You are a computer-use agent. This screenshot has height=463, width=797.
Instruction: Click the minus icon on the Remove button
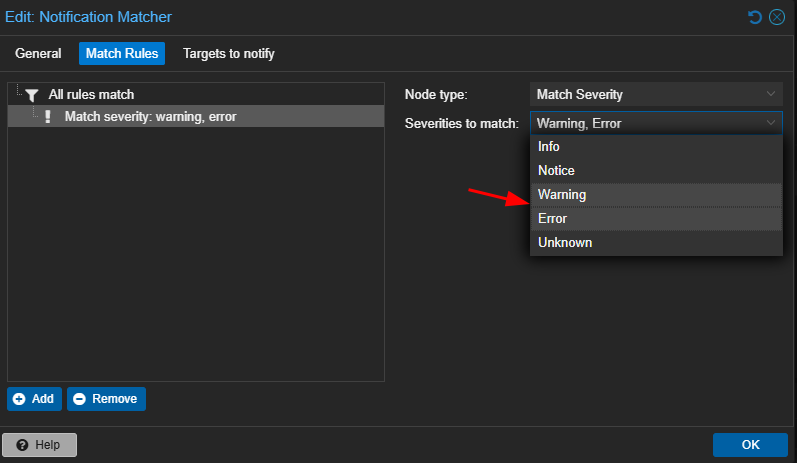click(79, 399)
